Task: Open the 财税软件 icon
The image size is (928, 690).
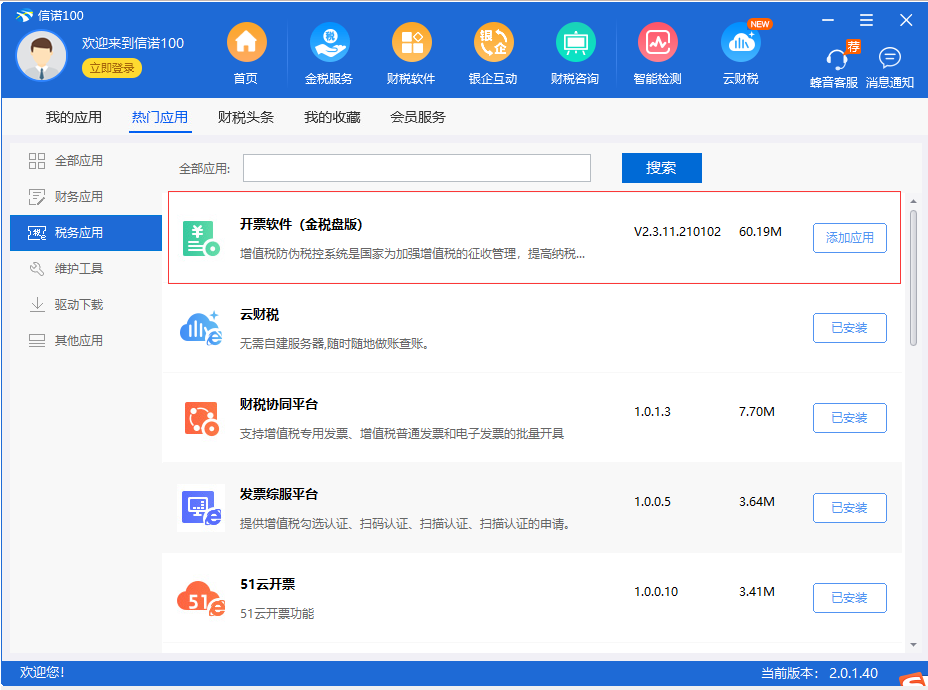Action: click(x=411, y=43)
